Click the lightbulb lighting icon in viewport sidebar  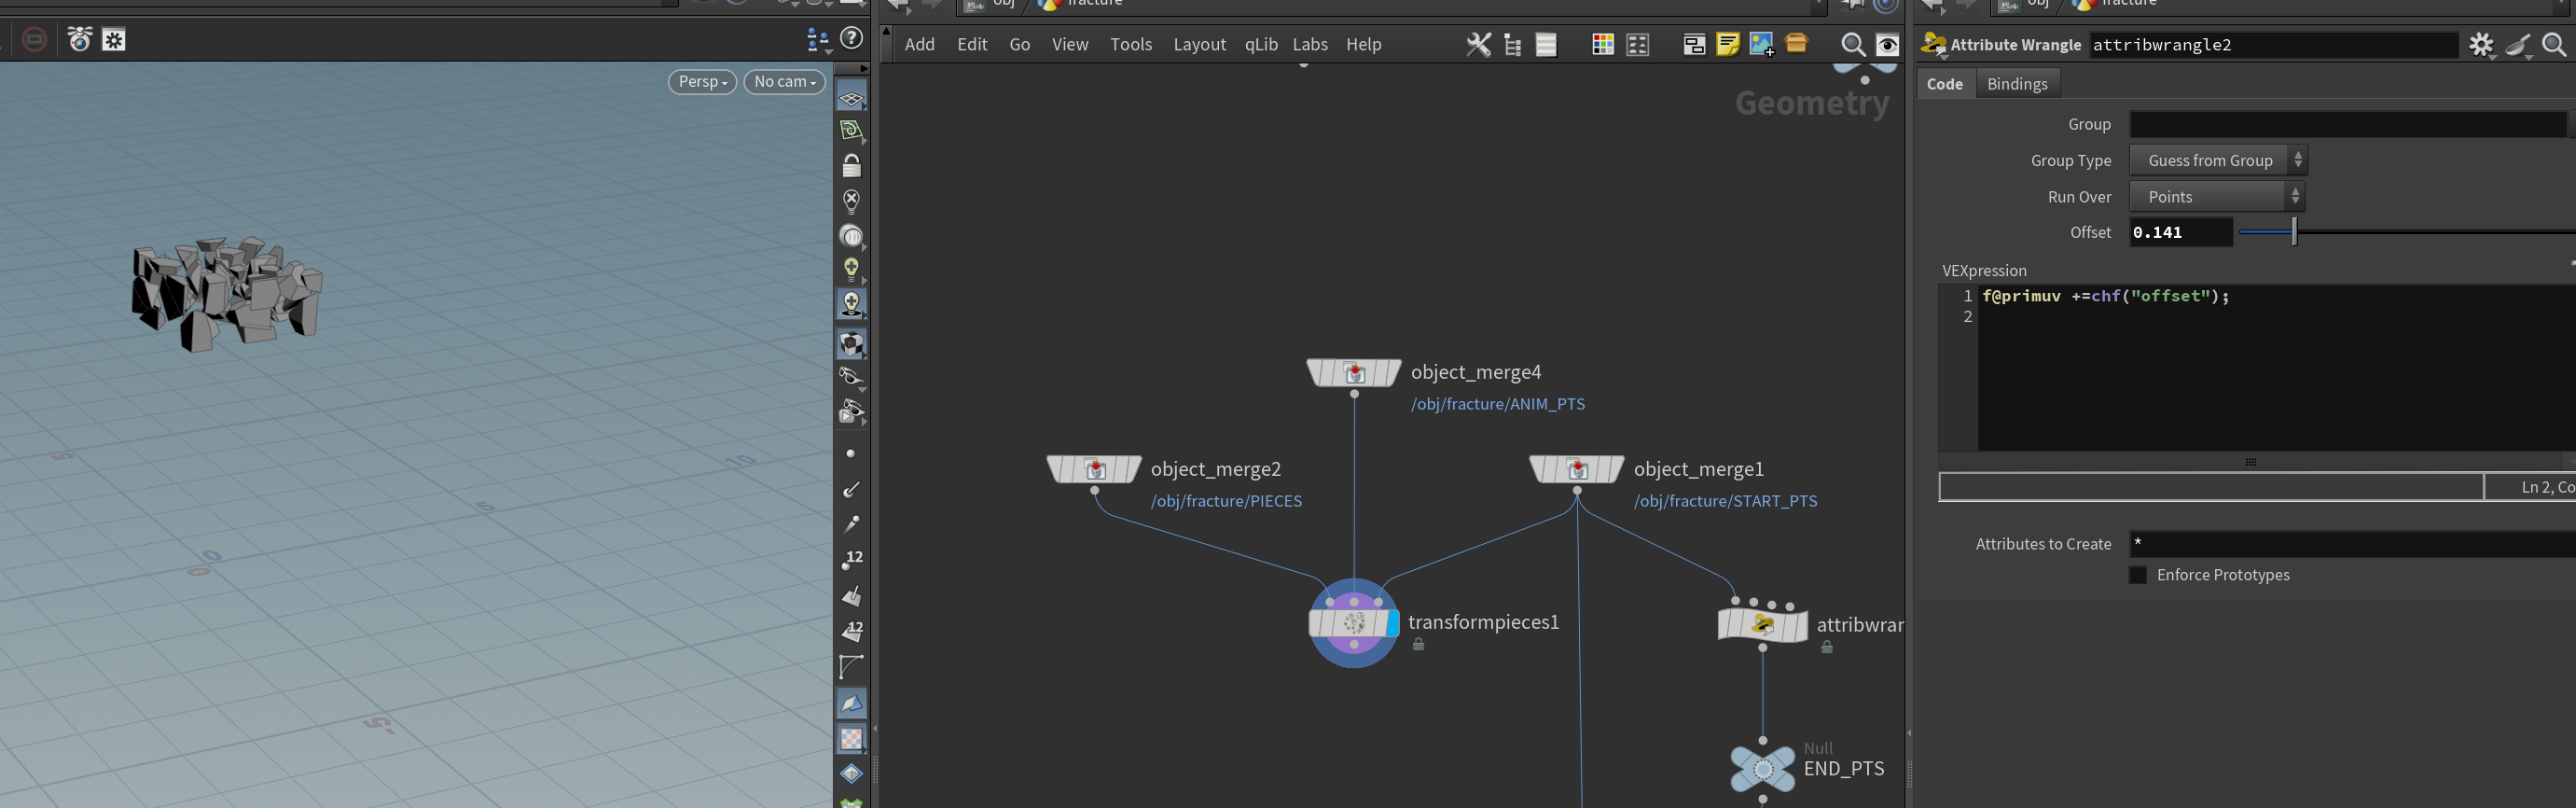coord(851,268)
